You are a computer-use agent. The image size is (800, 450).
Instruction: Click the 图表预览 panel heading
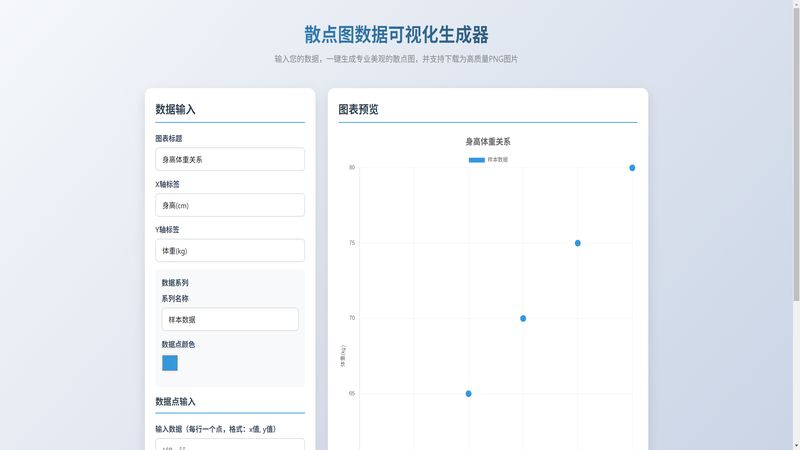pyautogui.click(x=358, y=109)
